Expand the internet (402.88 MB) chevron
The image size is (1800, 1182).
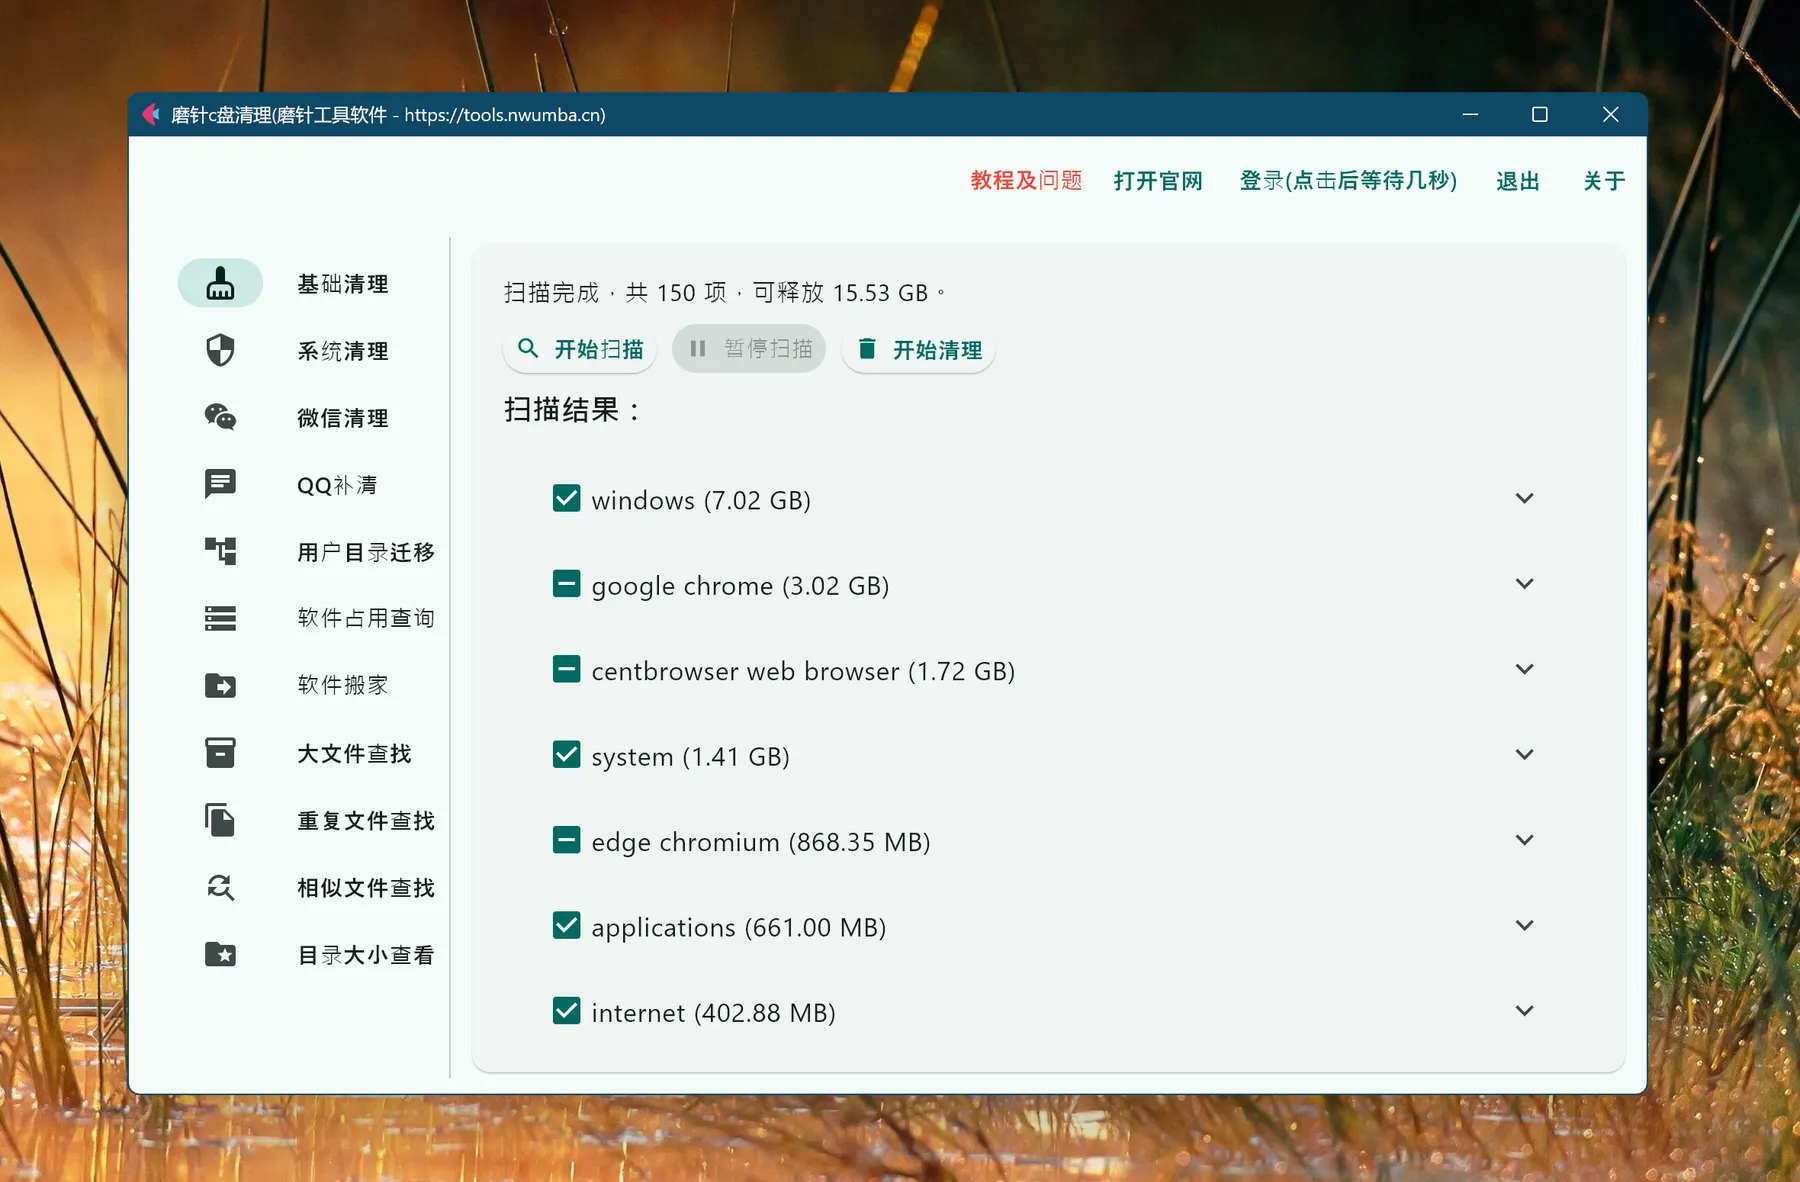click(x=1524, y=1011)
